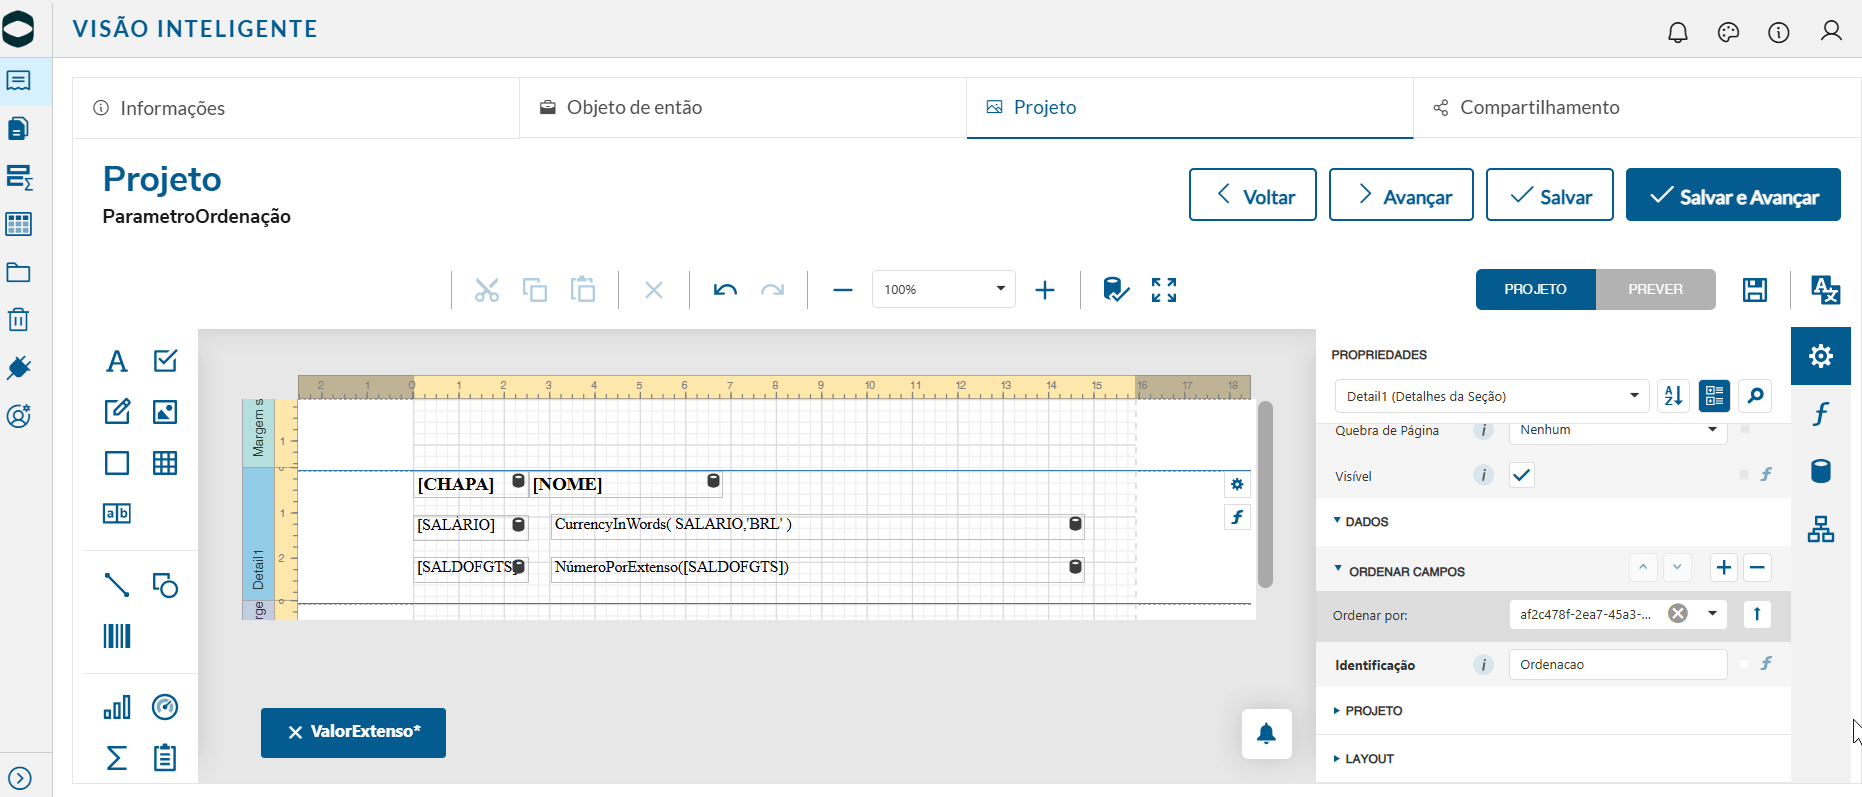Collapse the ORDENAR CAMPOS section
This screenshot has width=1862, height=797.
1399,571
